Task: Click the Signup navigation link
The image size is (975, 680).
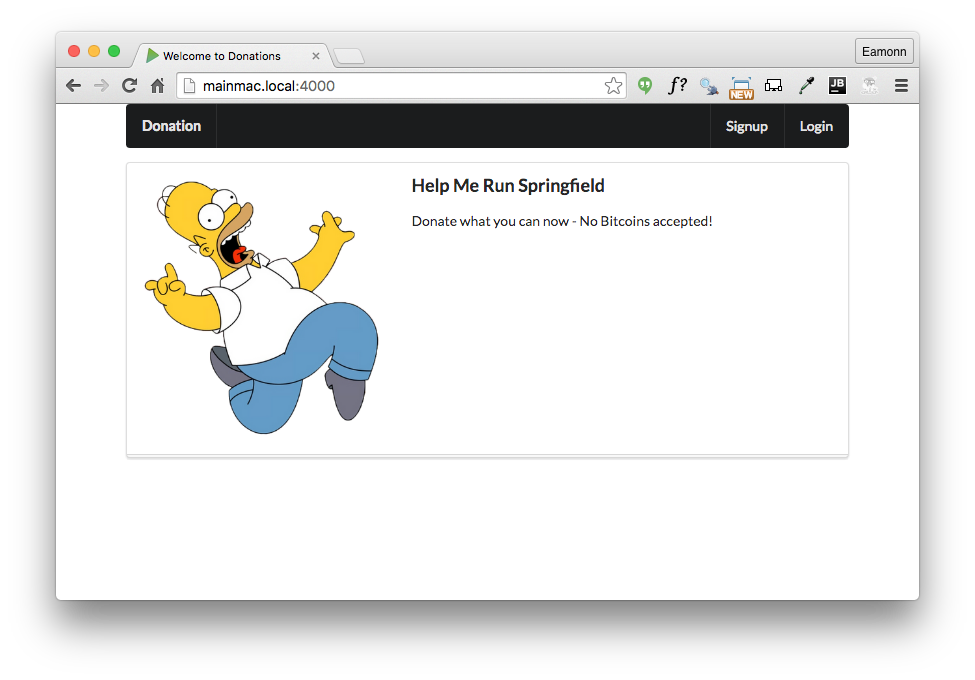Action: click(x=747, y=126)
